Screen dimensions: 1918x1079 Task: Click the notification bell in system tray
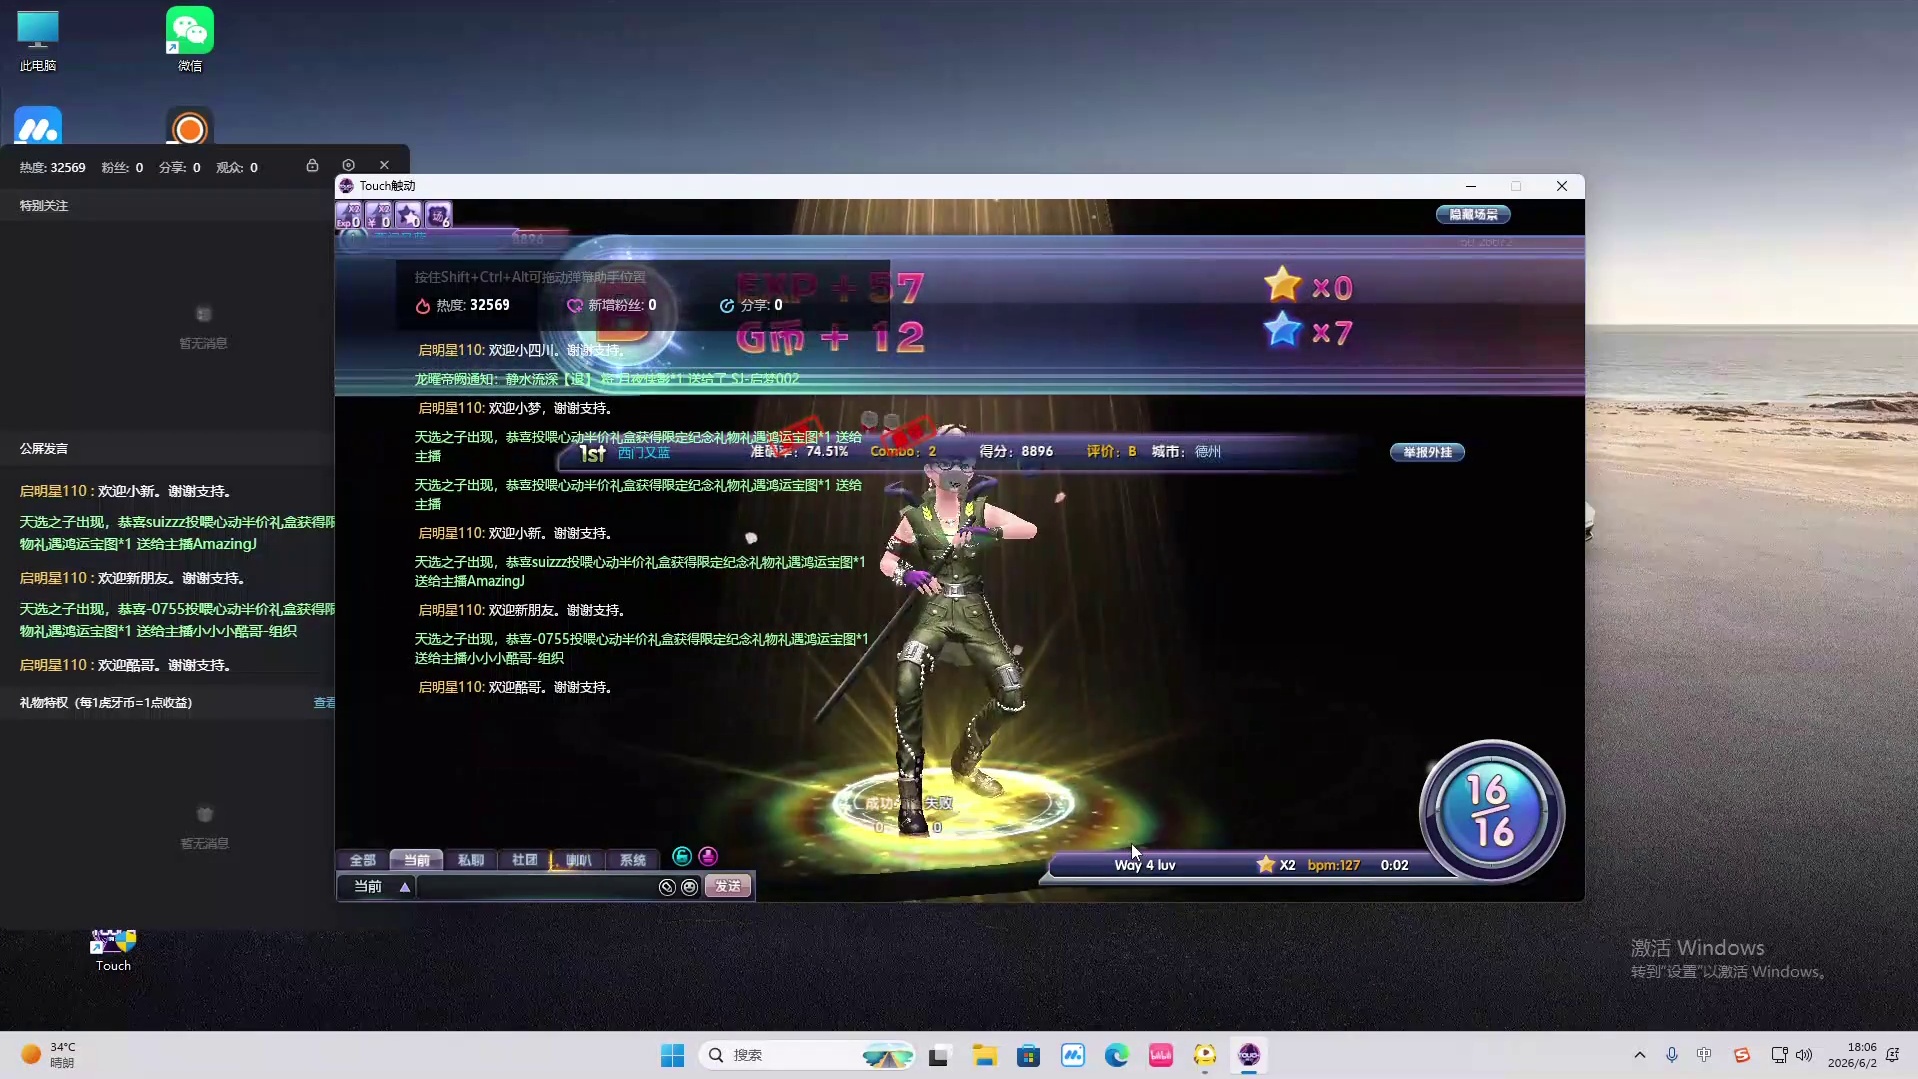pos(1893,1055)
